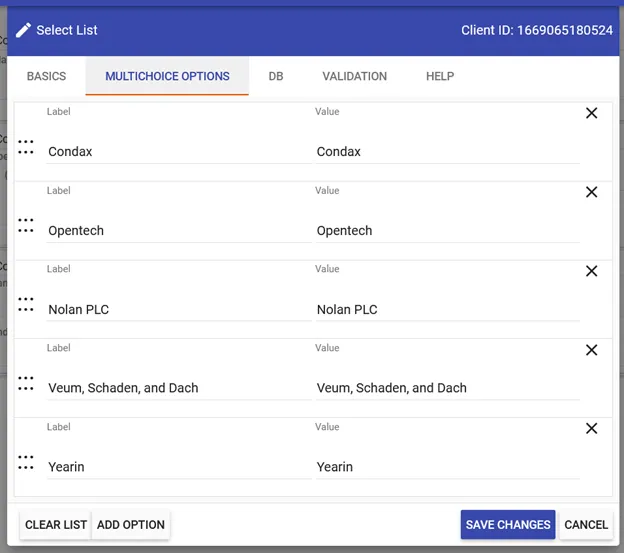Click the Yearin value field

[447, 467]
